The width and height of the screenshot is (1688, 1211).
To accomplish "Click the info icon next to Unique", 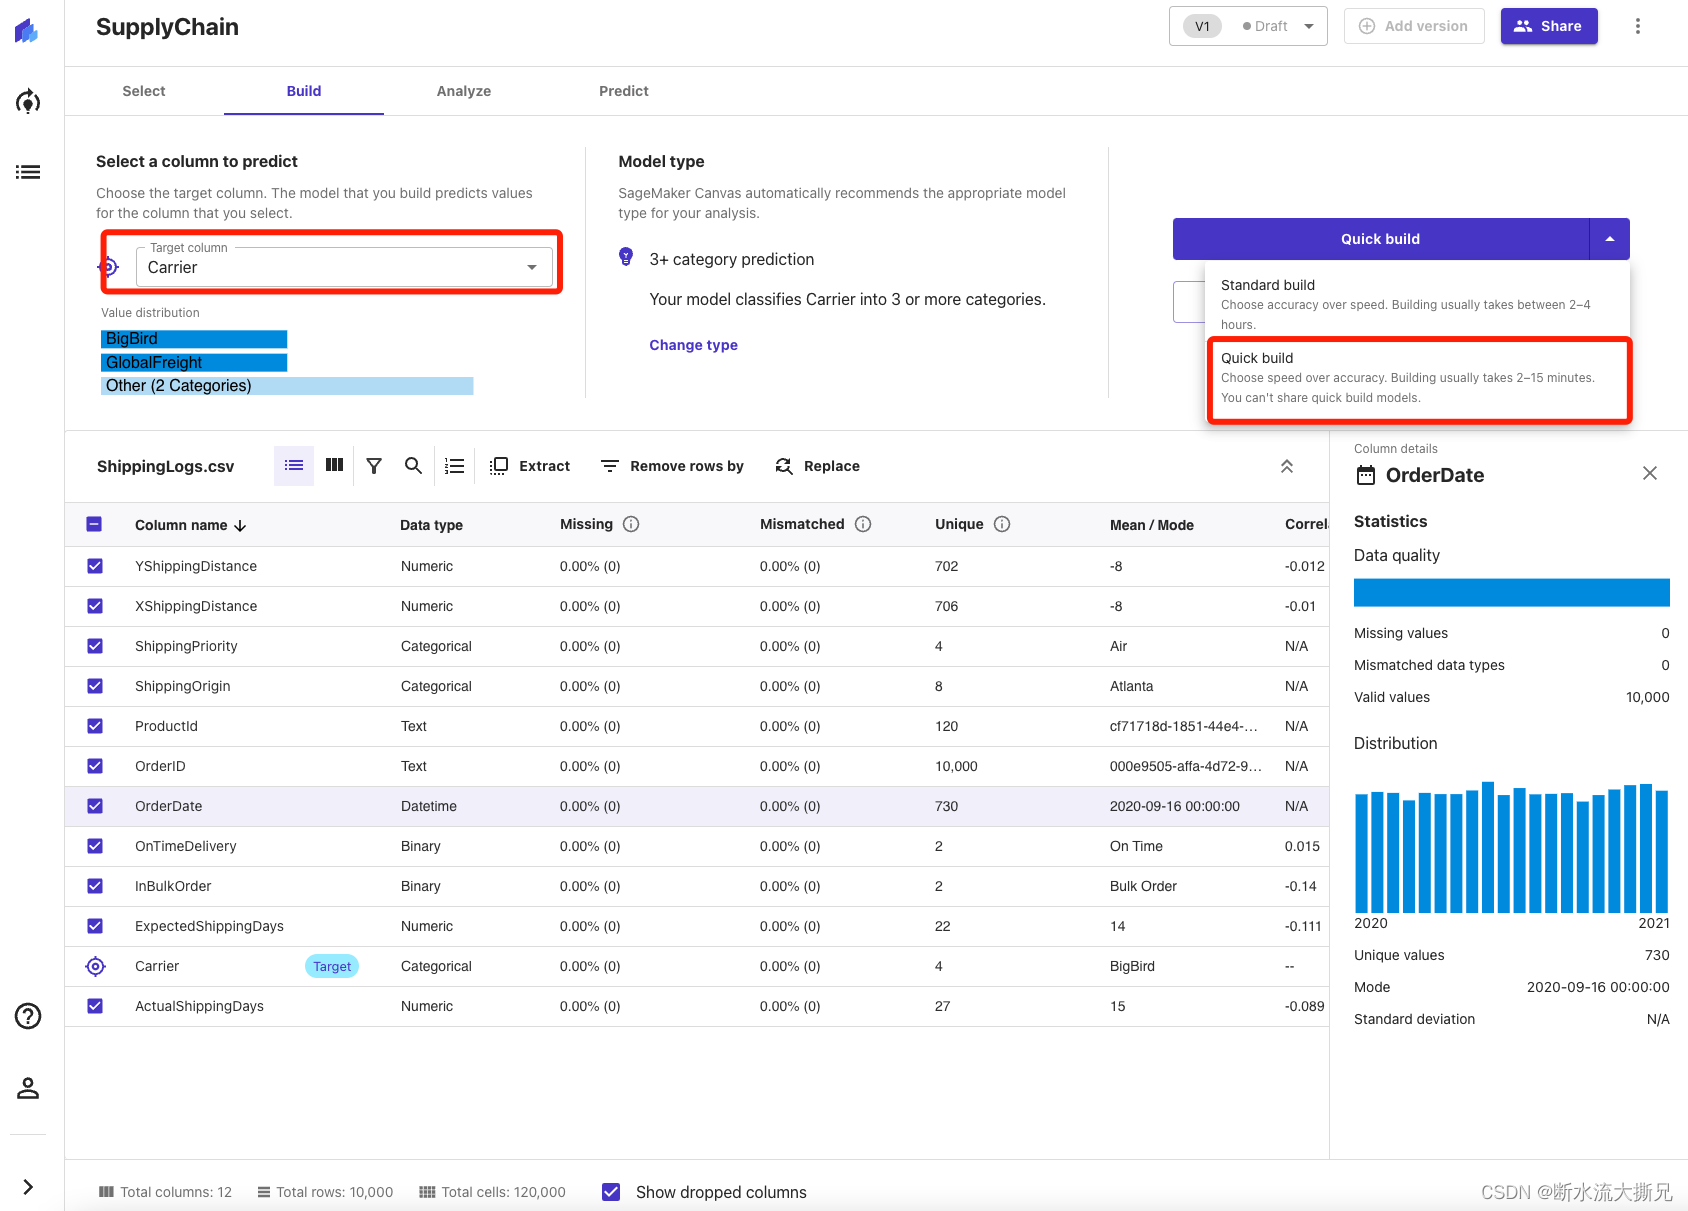I will click(1002, 524).
